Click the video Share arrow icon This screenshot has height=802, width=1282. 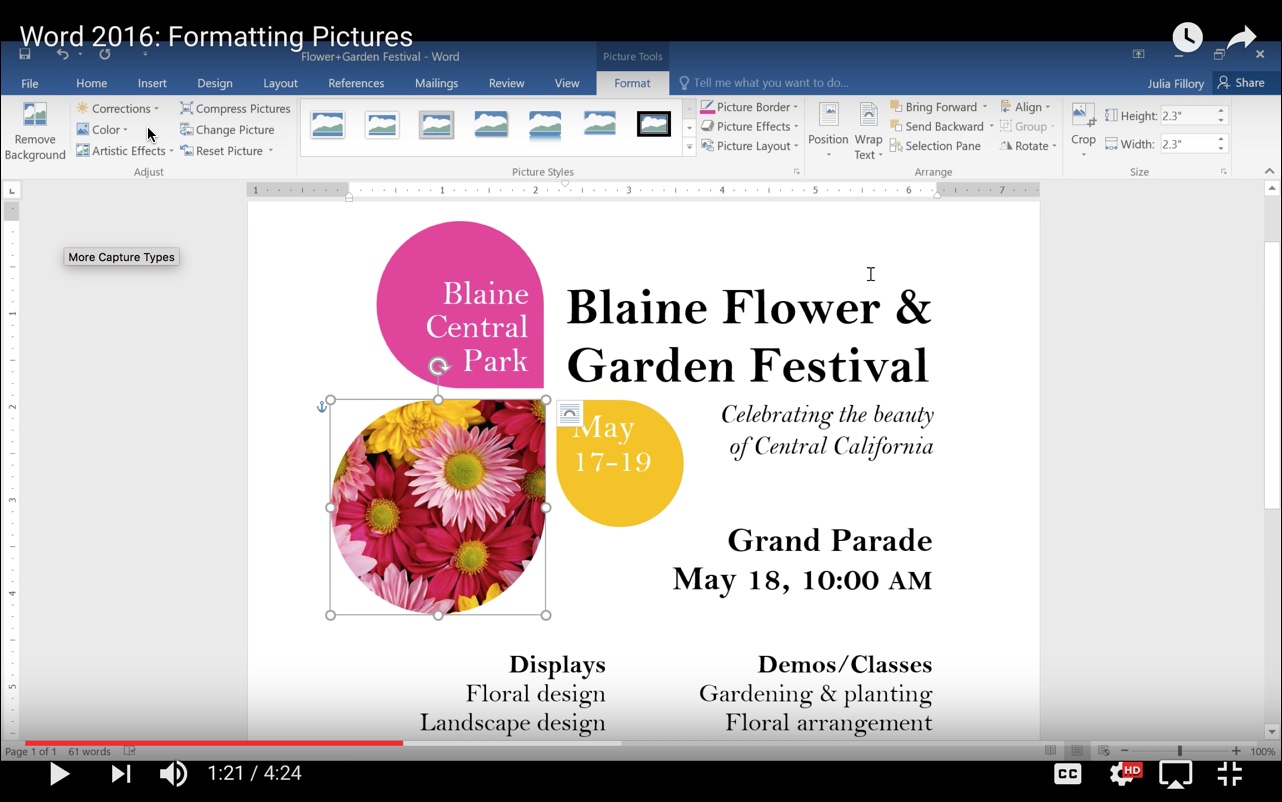1241,37
